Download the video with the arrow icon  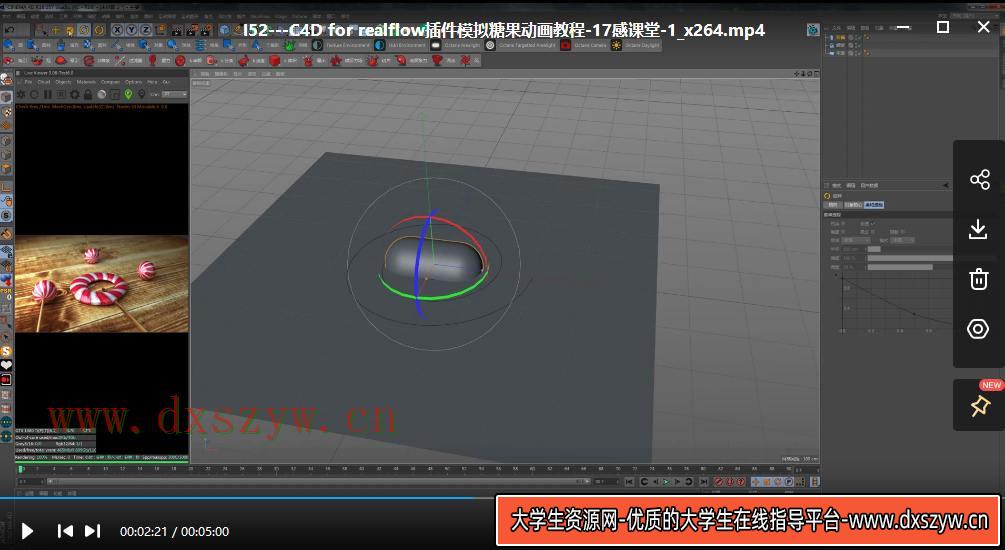pyautogui.click(x=978, y=229)
